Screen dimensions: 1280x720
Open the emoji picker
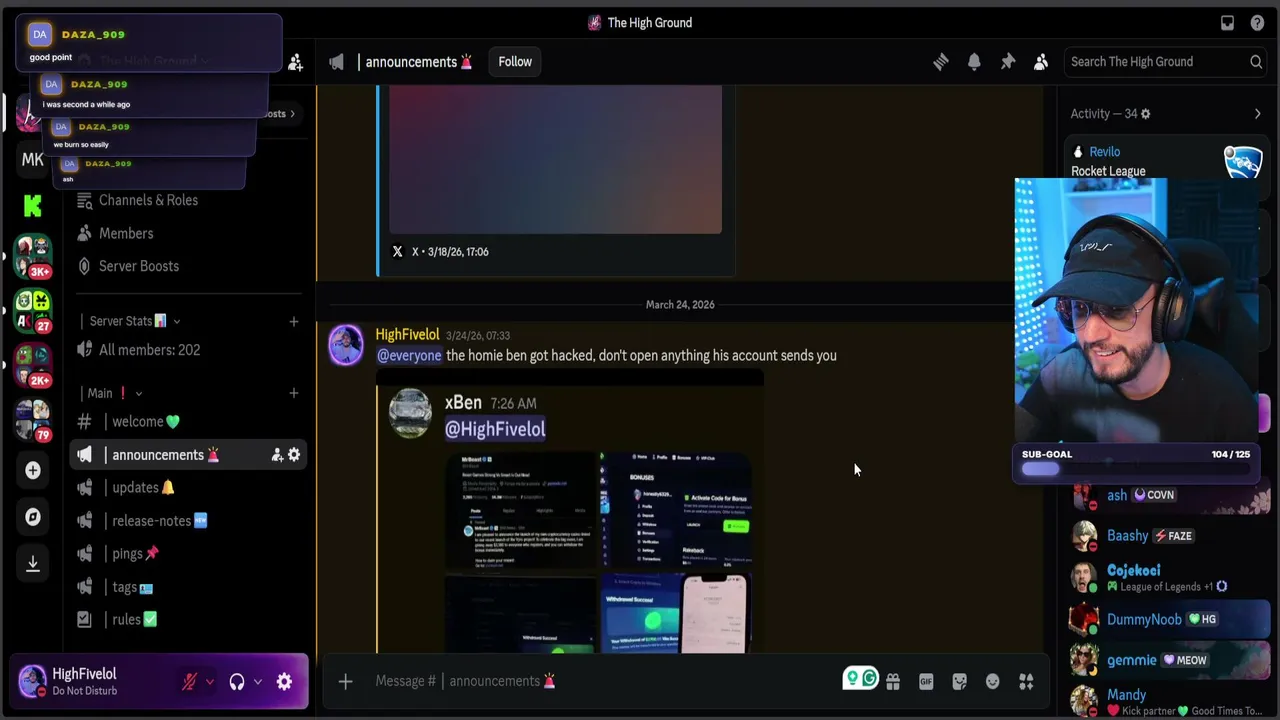[992, 682]
